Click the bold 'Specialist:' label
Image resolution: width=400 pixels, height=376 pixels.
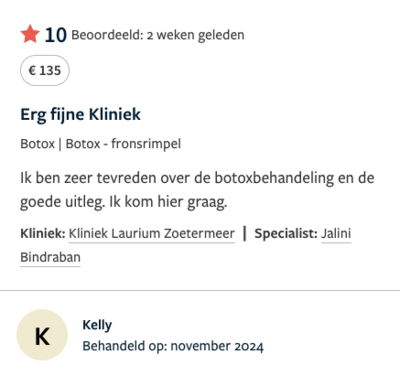[x=286, y=233]
